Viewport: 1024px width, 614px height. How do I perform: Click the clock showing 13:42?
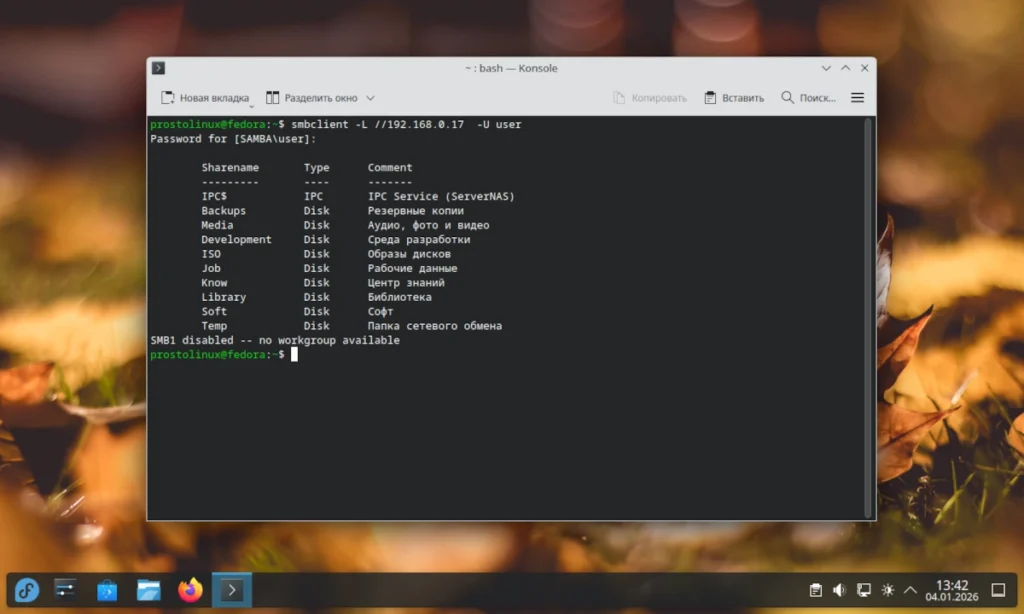click(x=952, y=590)
